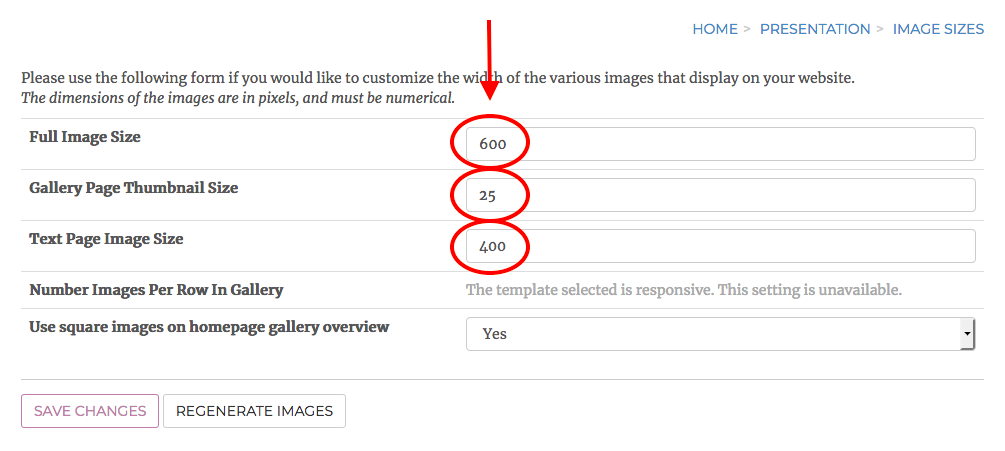Focus the Full Image Size field
Viewport: 1005px width, 451px height.
[x=720, y=144]
